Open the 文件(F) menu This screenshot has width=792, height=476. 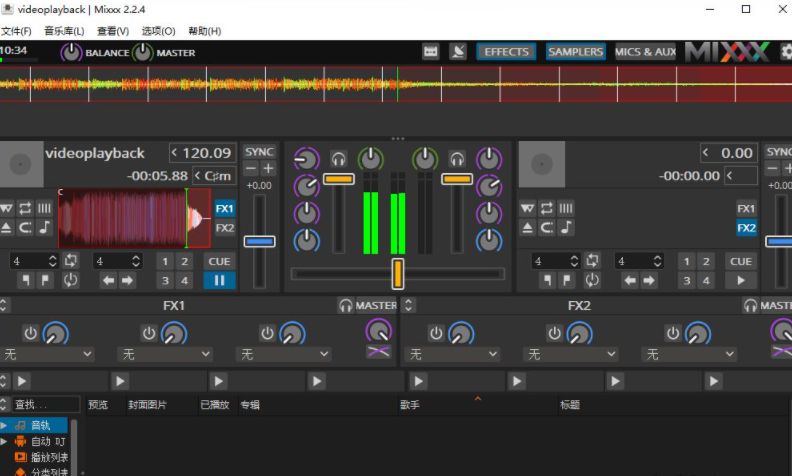16,31
